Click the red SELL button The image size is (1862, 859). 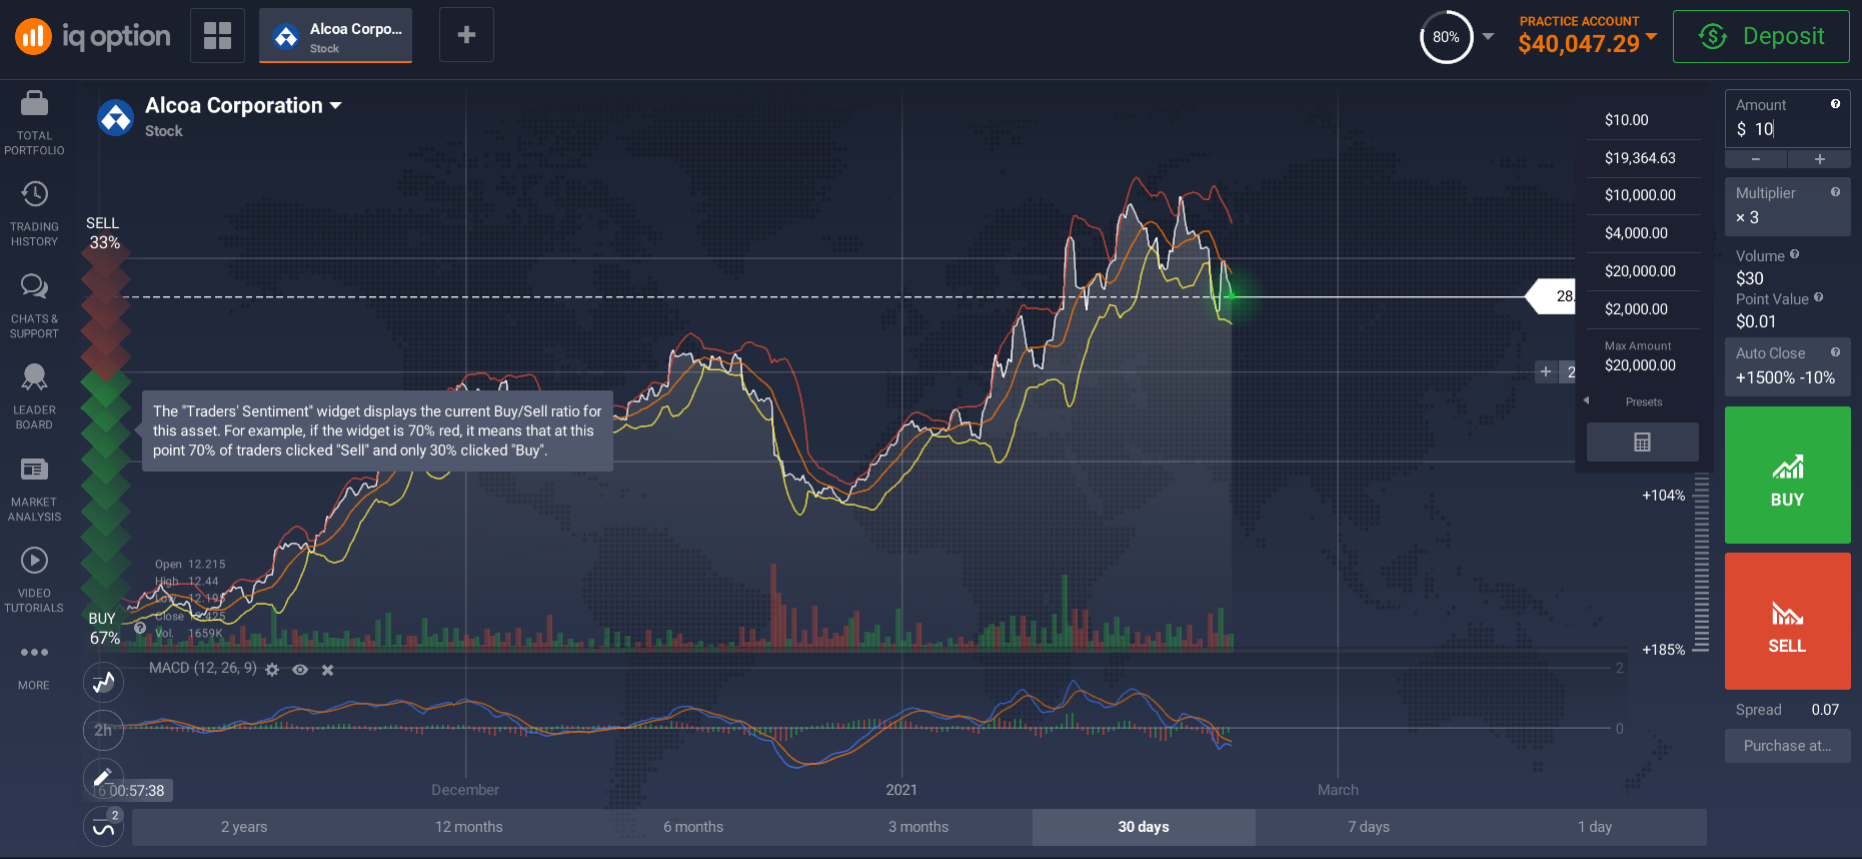click(x=1787, y=621)
